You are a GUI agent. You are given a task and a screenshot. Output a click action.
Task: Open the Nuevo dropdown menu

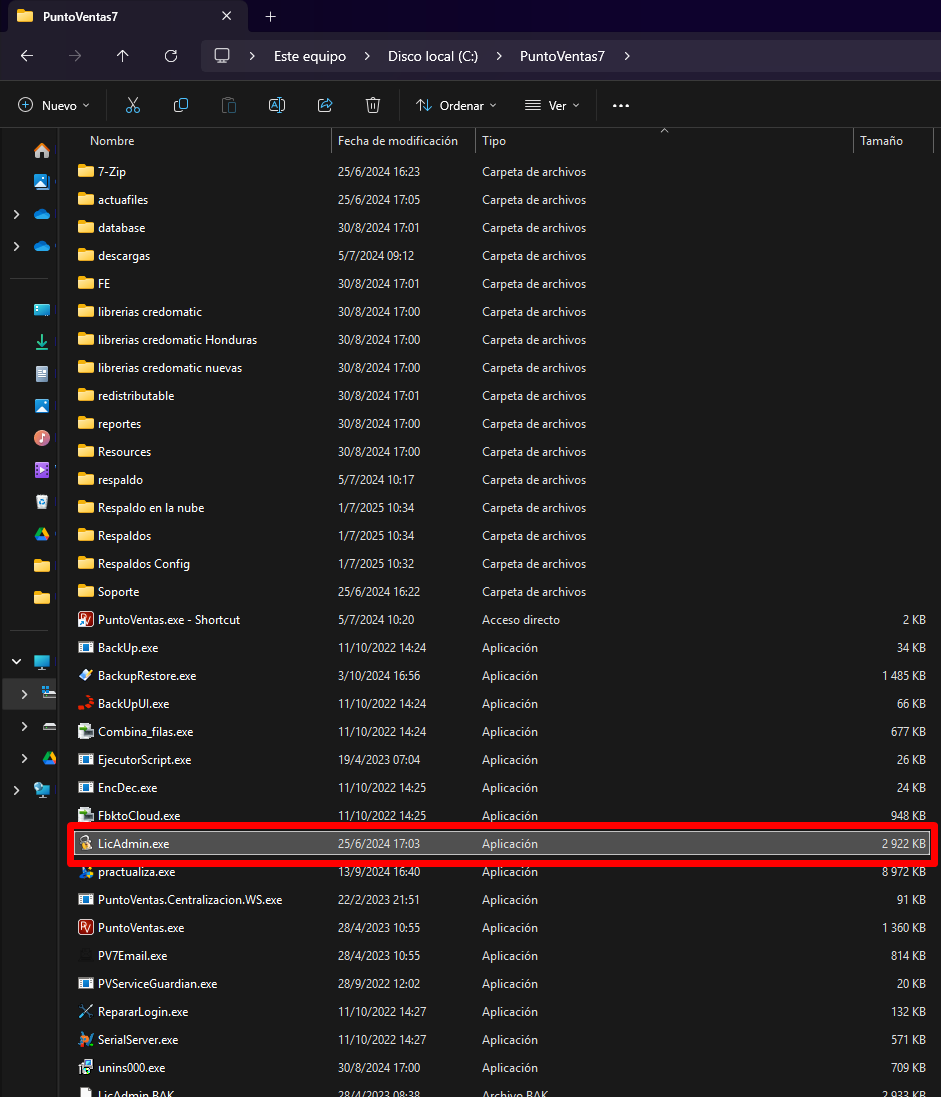pos(53,106)
